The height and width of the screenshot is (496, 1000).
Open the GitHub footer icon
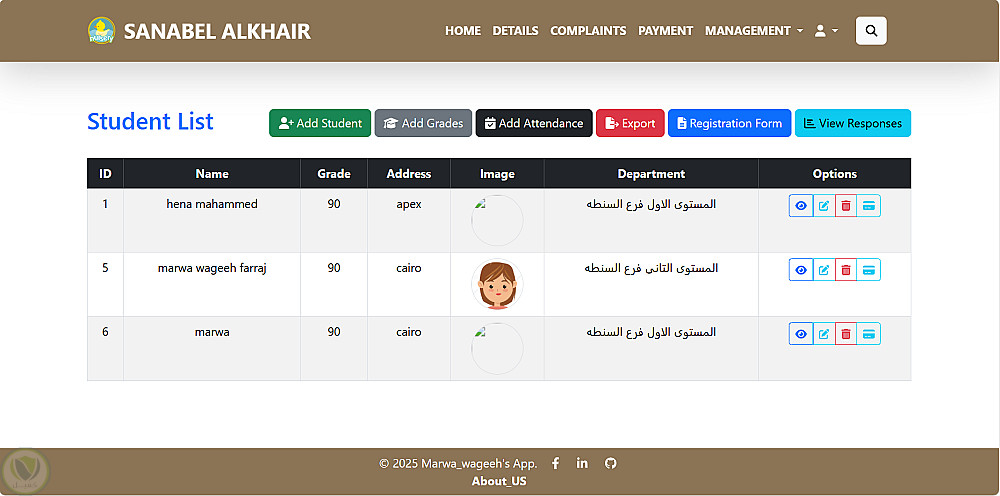coord(610,463)
